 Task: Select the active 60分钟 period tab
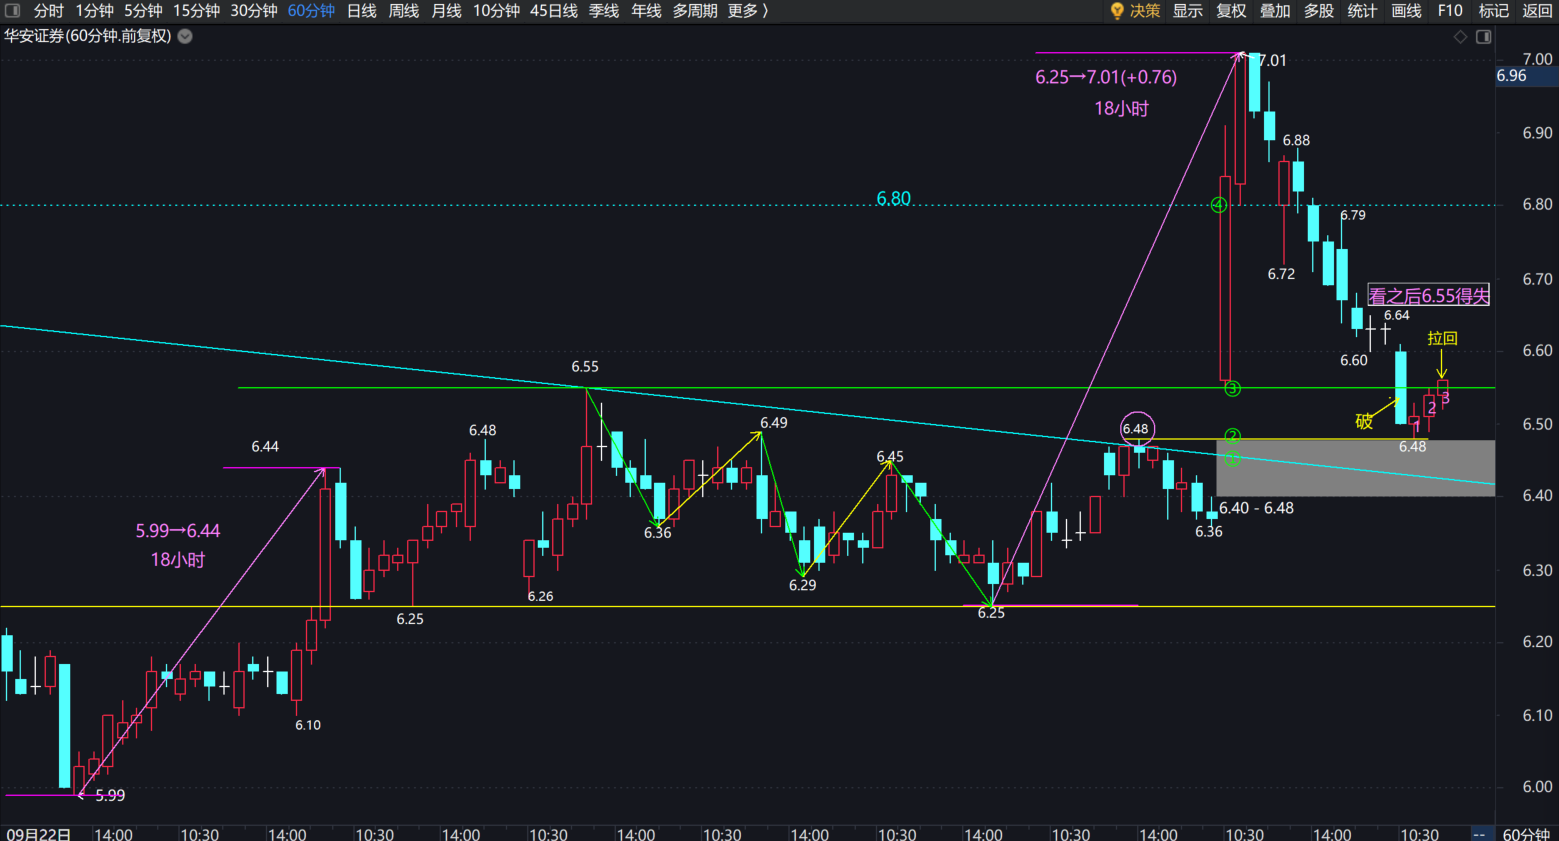tap(311, 11)
